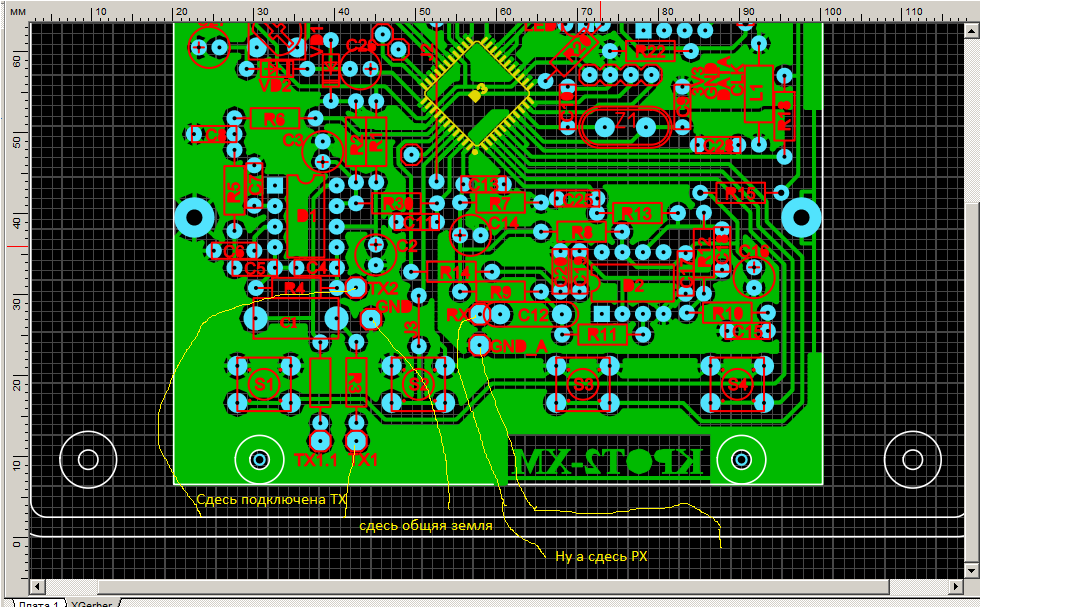The width and height of the screenshot is (1070, 607).
Task: Click the KPOT2-XM board label
Action: (607, 462)
